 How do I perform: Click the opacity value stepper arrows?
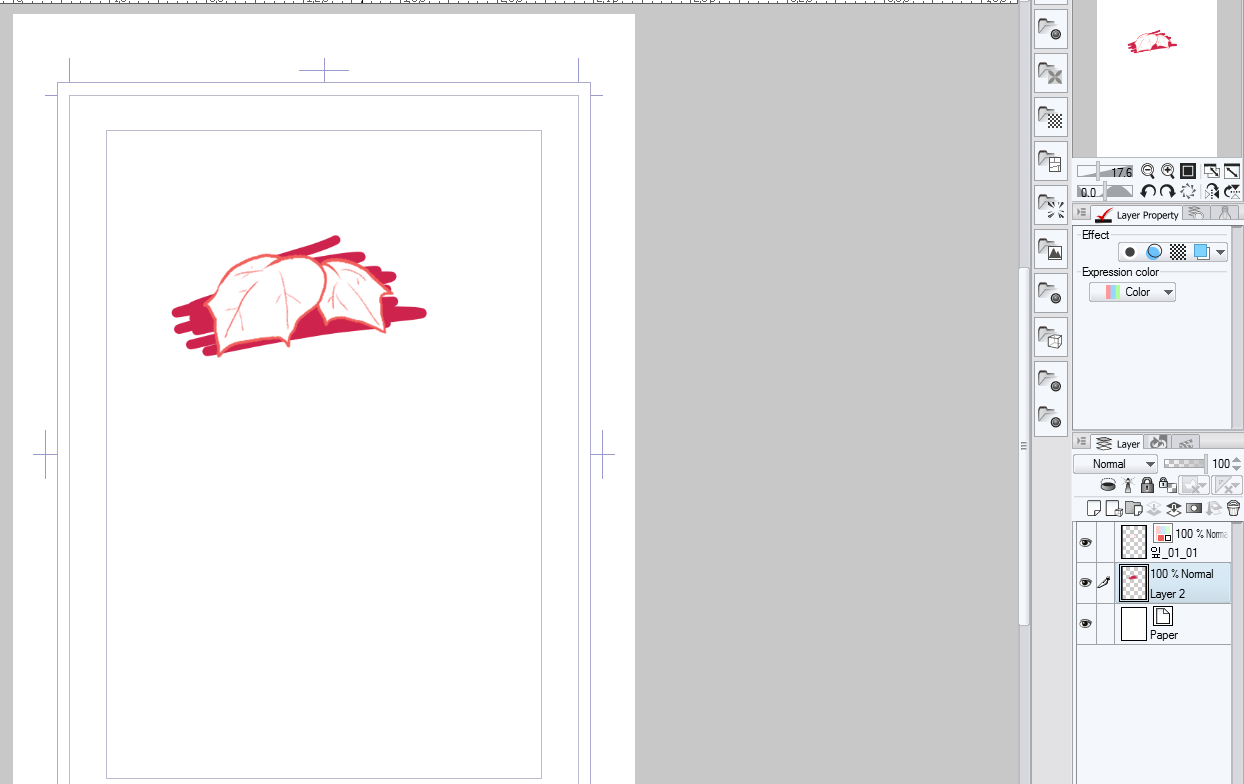1237,464
